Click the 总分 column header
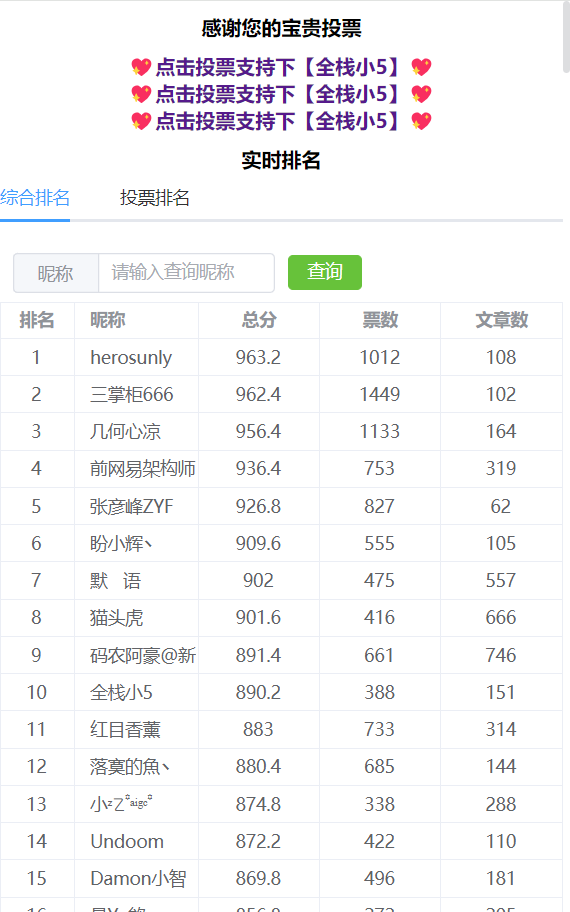Viewport: 570px width, 912px height. click(x=259, y=320)
